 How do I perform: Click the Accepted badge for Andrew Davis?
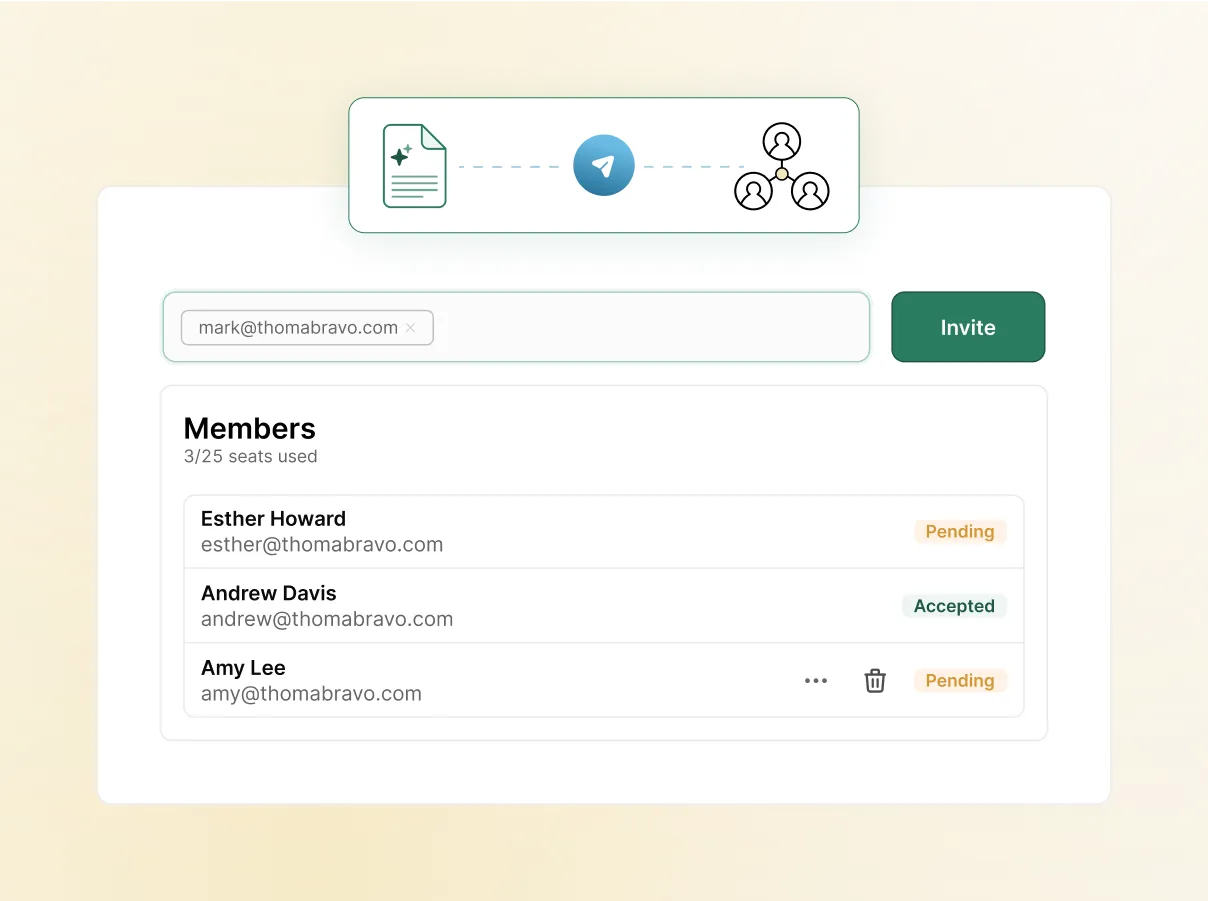[954, 605]
